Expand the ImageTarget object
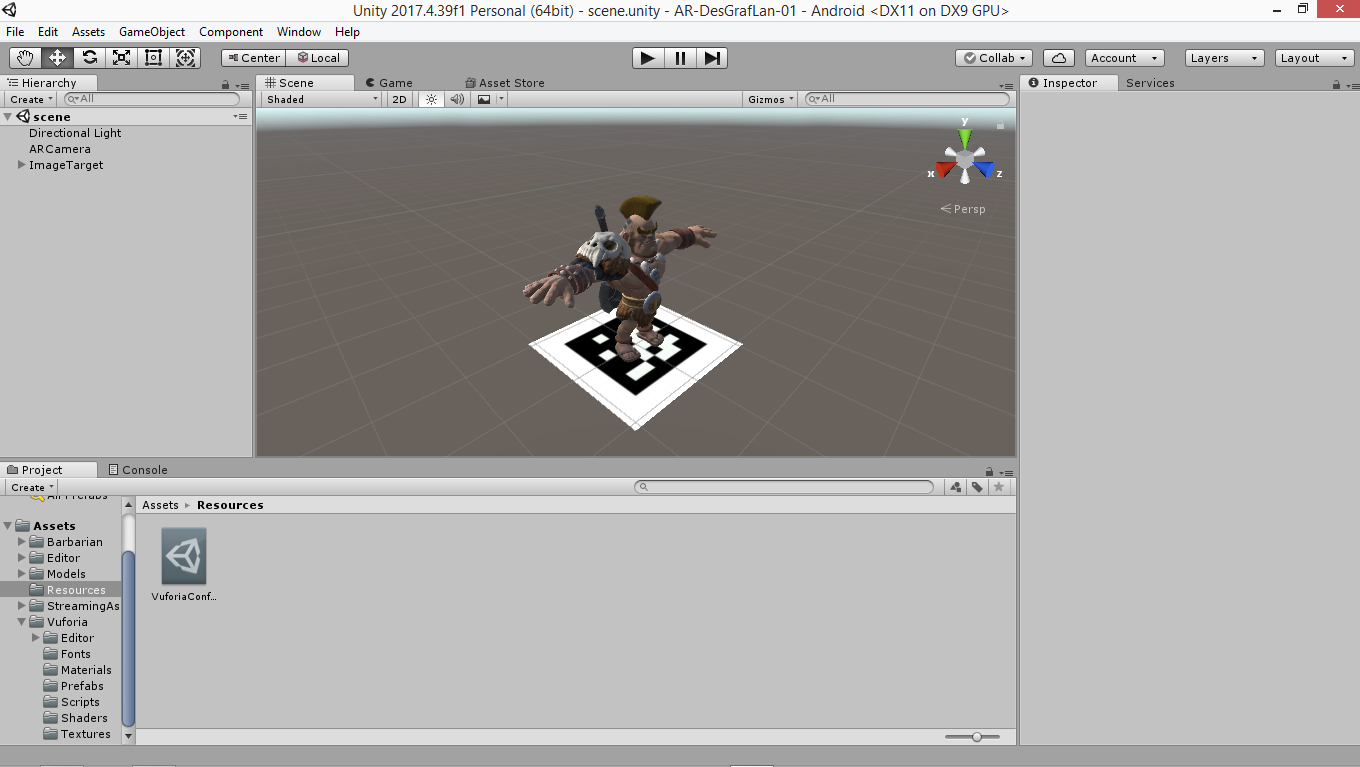Screen dimensions: 1360x767 coord(22,165)
